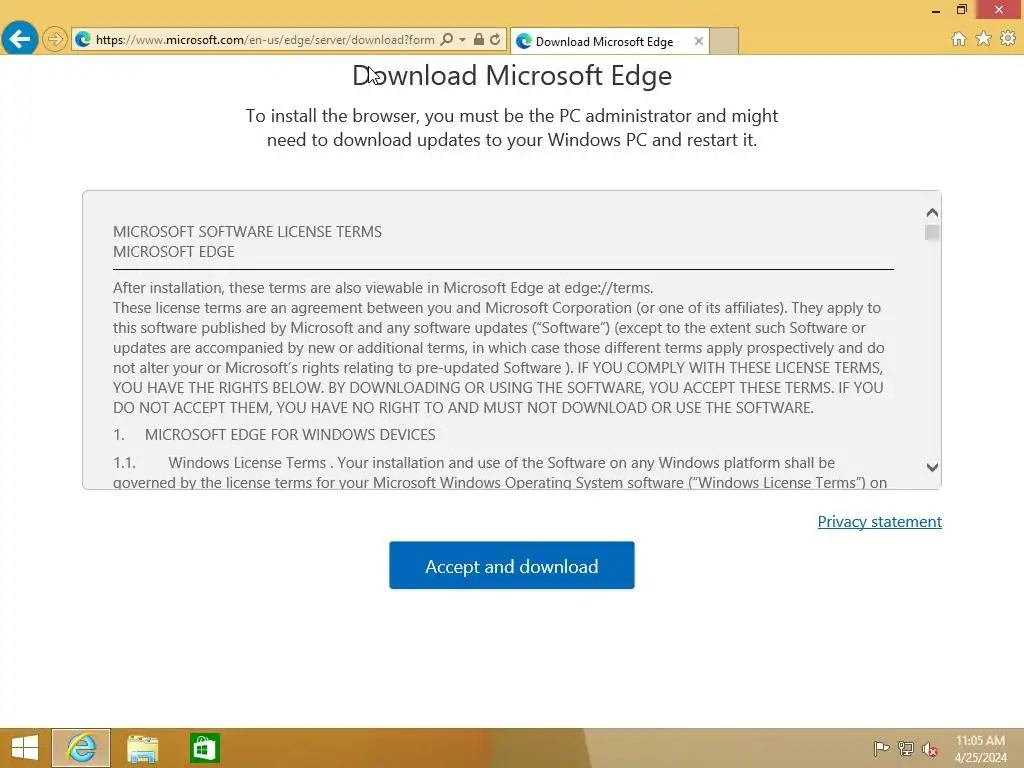Open Favorites with the star icon

pos(984,39)
